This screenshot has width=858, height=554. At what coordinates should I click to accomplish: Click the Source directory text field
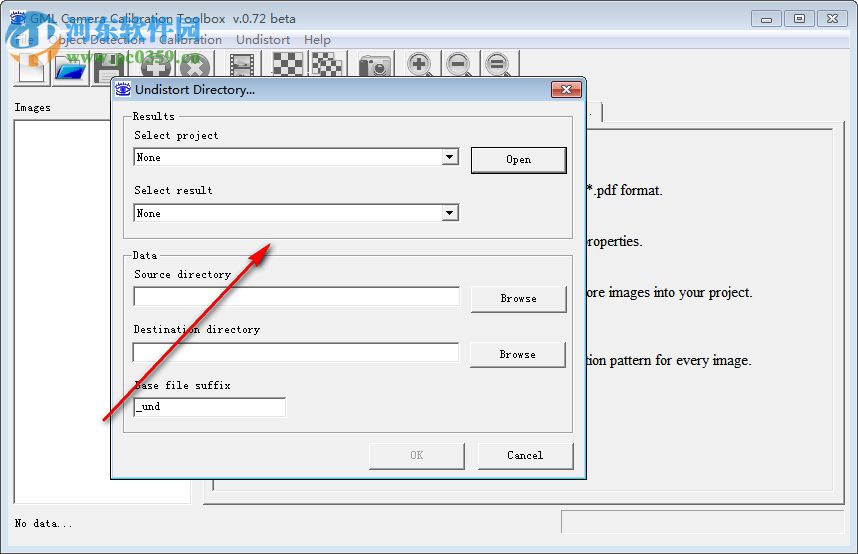(297, 296)
